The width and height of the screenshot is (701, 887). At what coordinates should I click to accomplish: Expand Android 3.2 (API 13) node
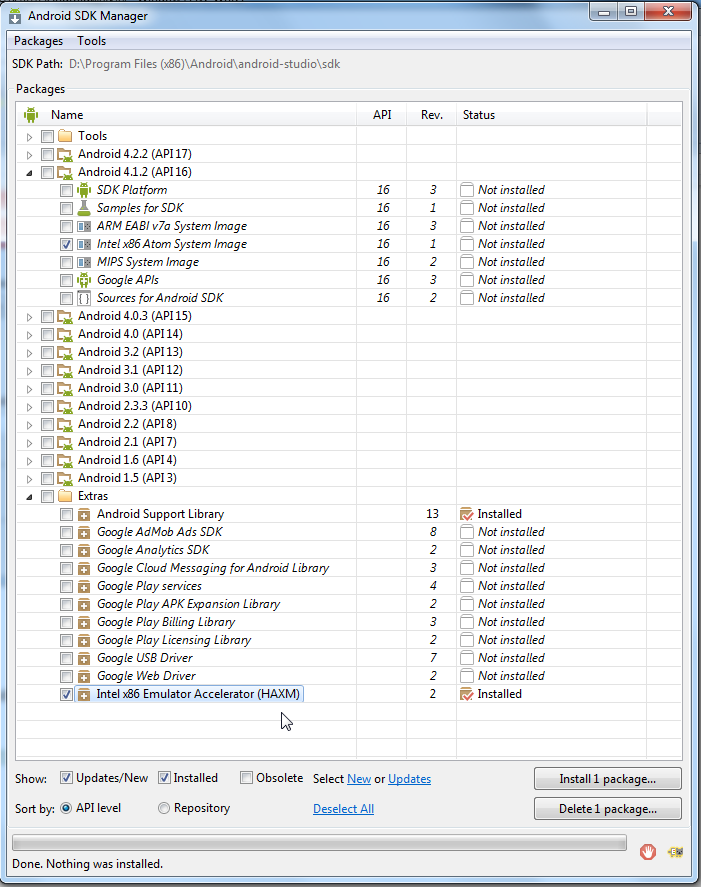click(x=29, y=352)
